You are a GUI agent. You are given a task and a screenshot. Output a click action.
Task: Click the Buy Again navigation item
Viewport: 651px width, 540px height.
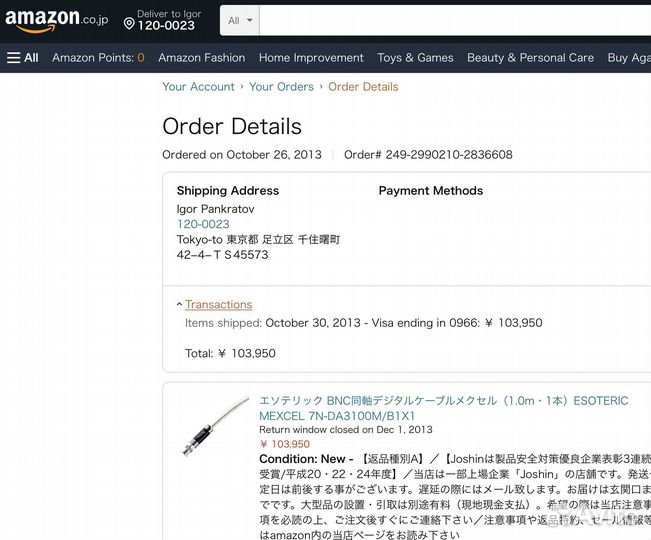tap(629, 58)
